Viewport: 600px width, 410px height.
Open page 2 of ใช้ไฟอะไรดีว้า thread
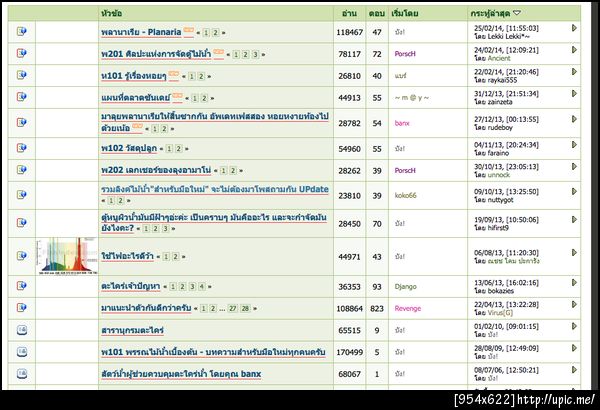(x=175, y=256)
